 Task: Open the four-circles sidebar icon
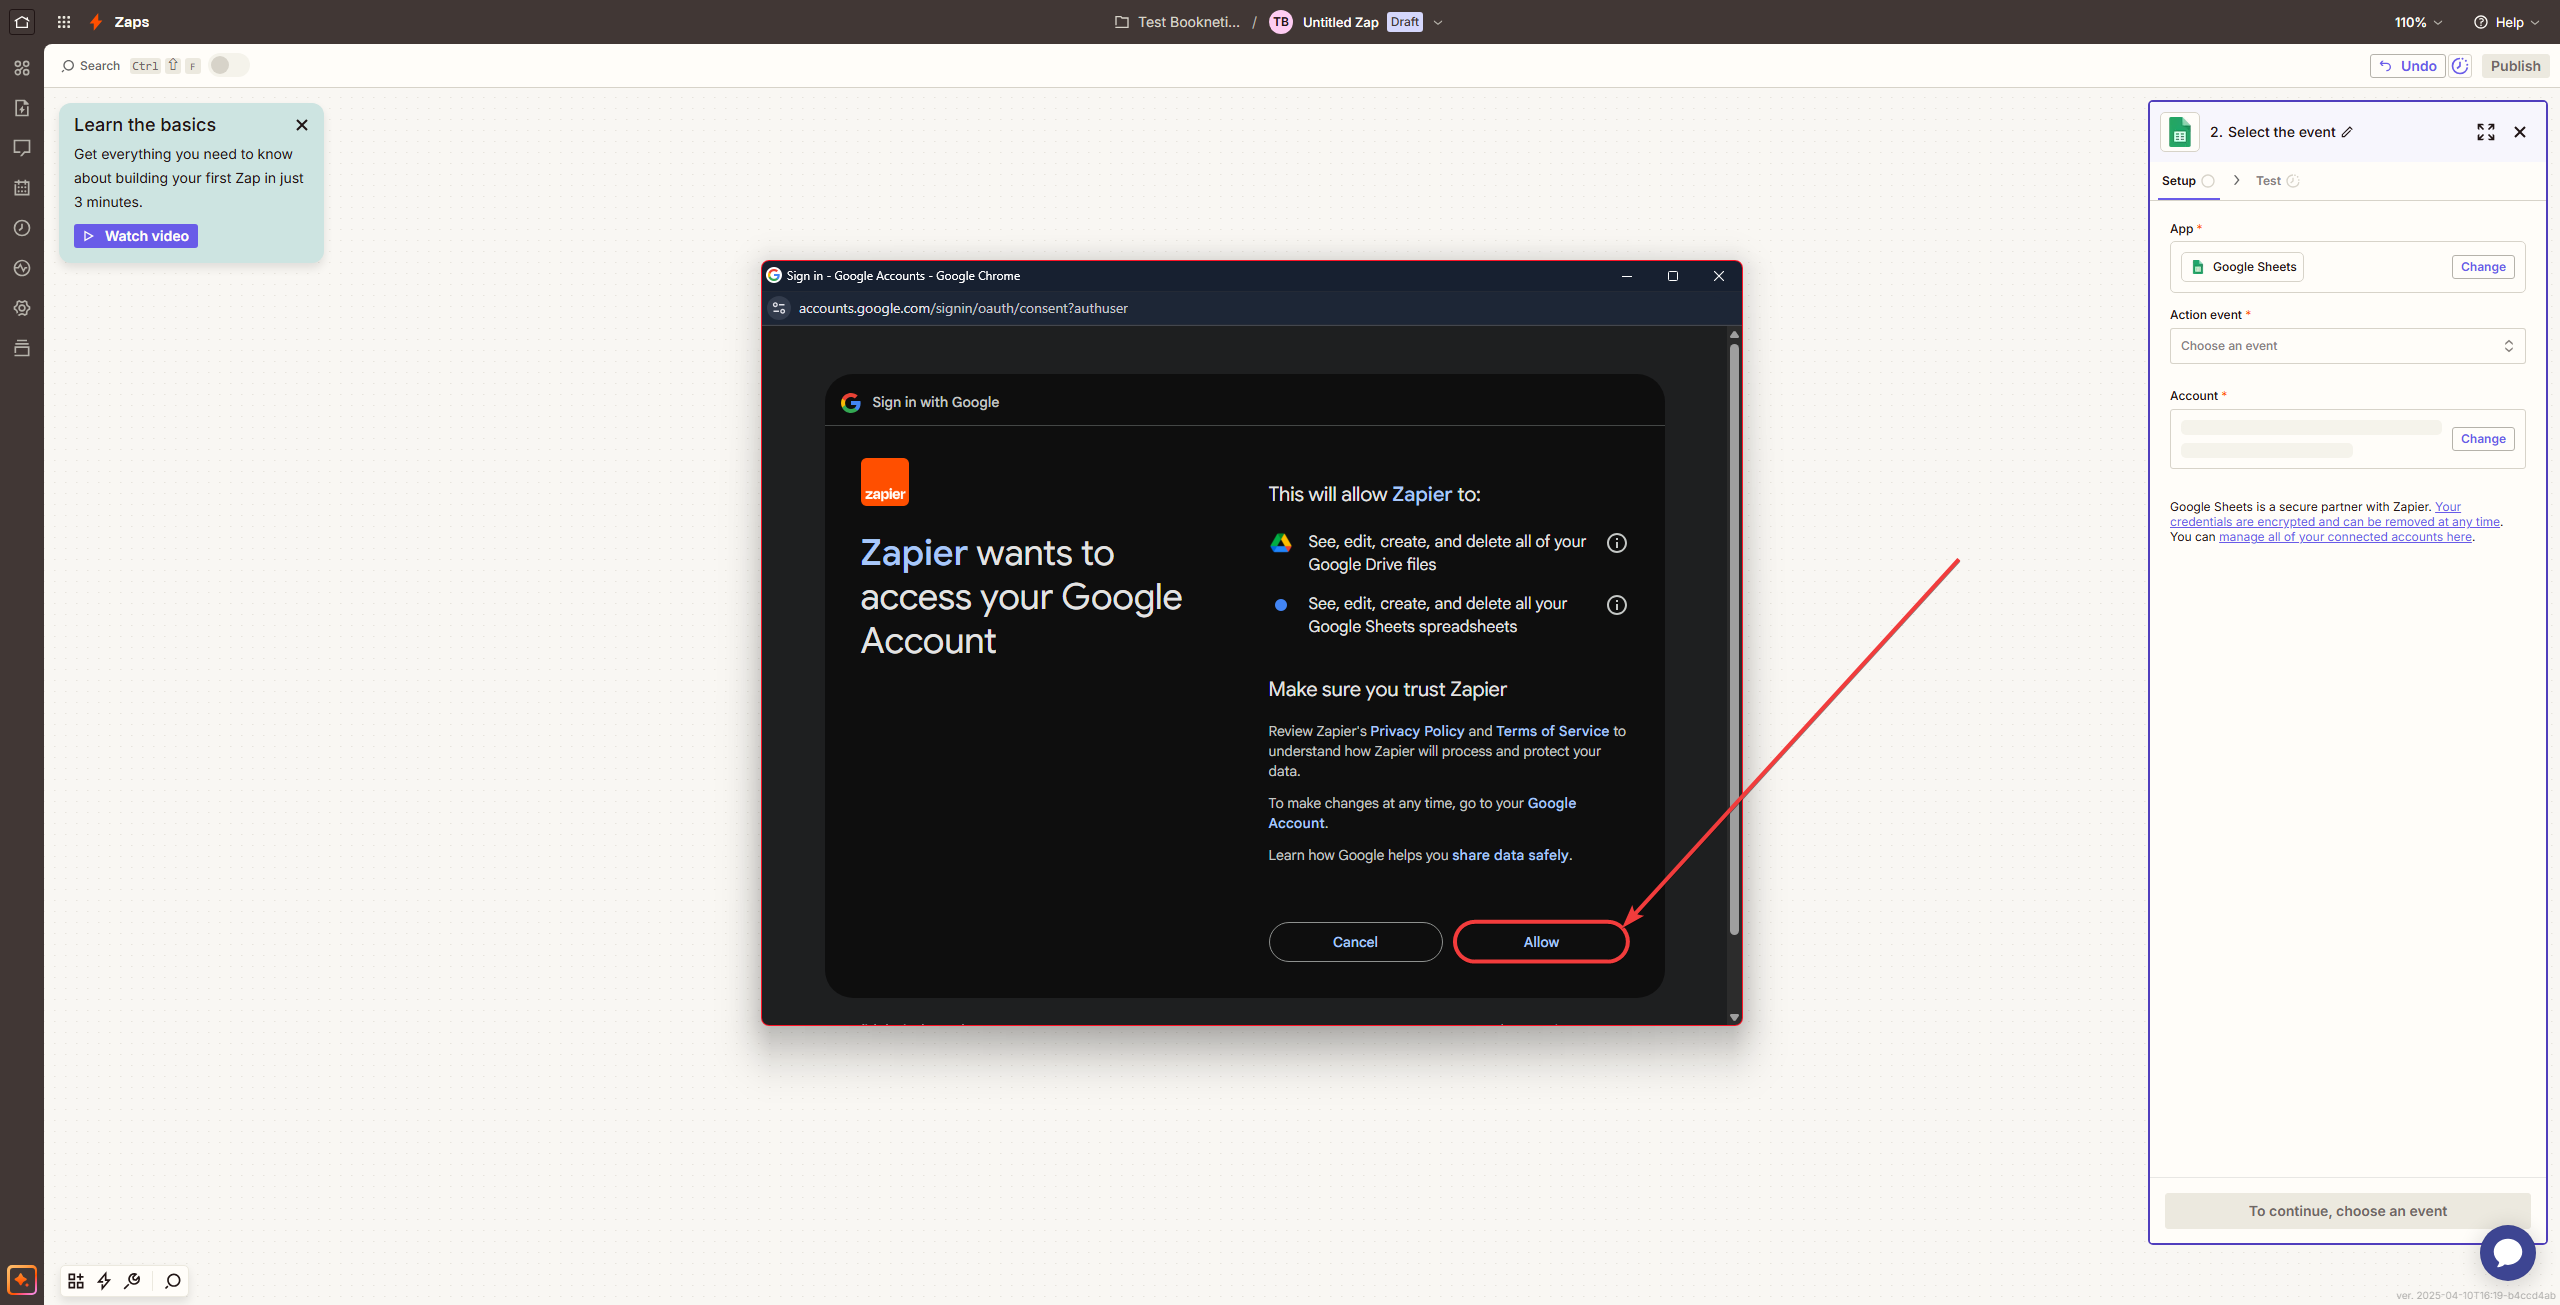(22, 68)
